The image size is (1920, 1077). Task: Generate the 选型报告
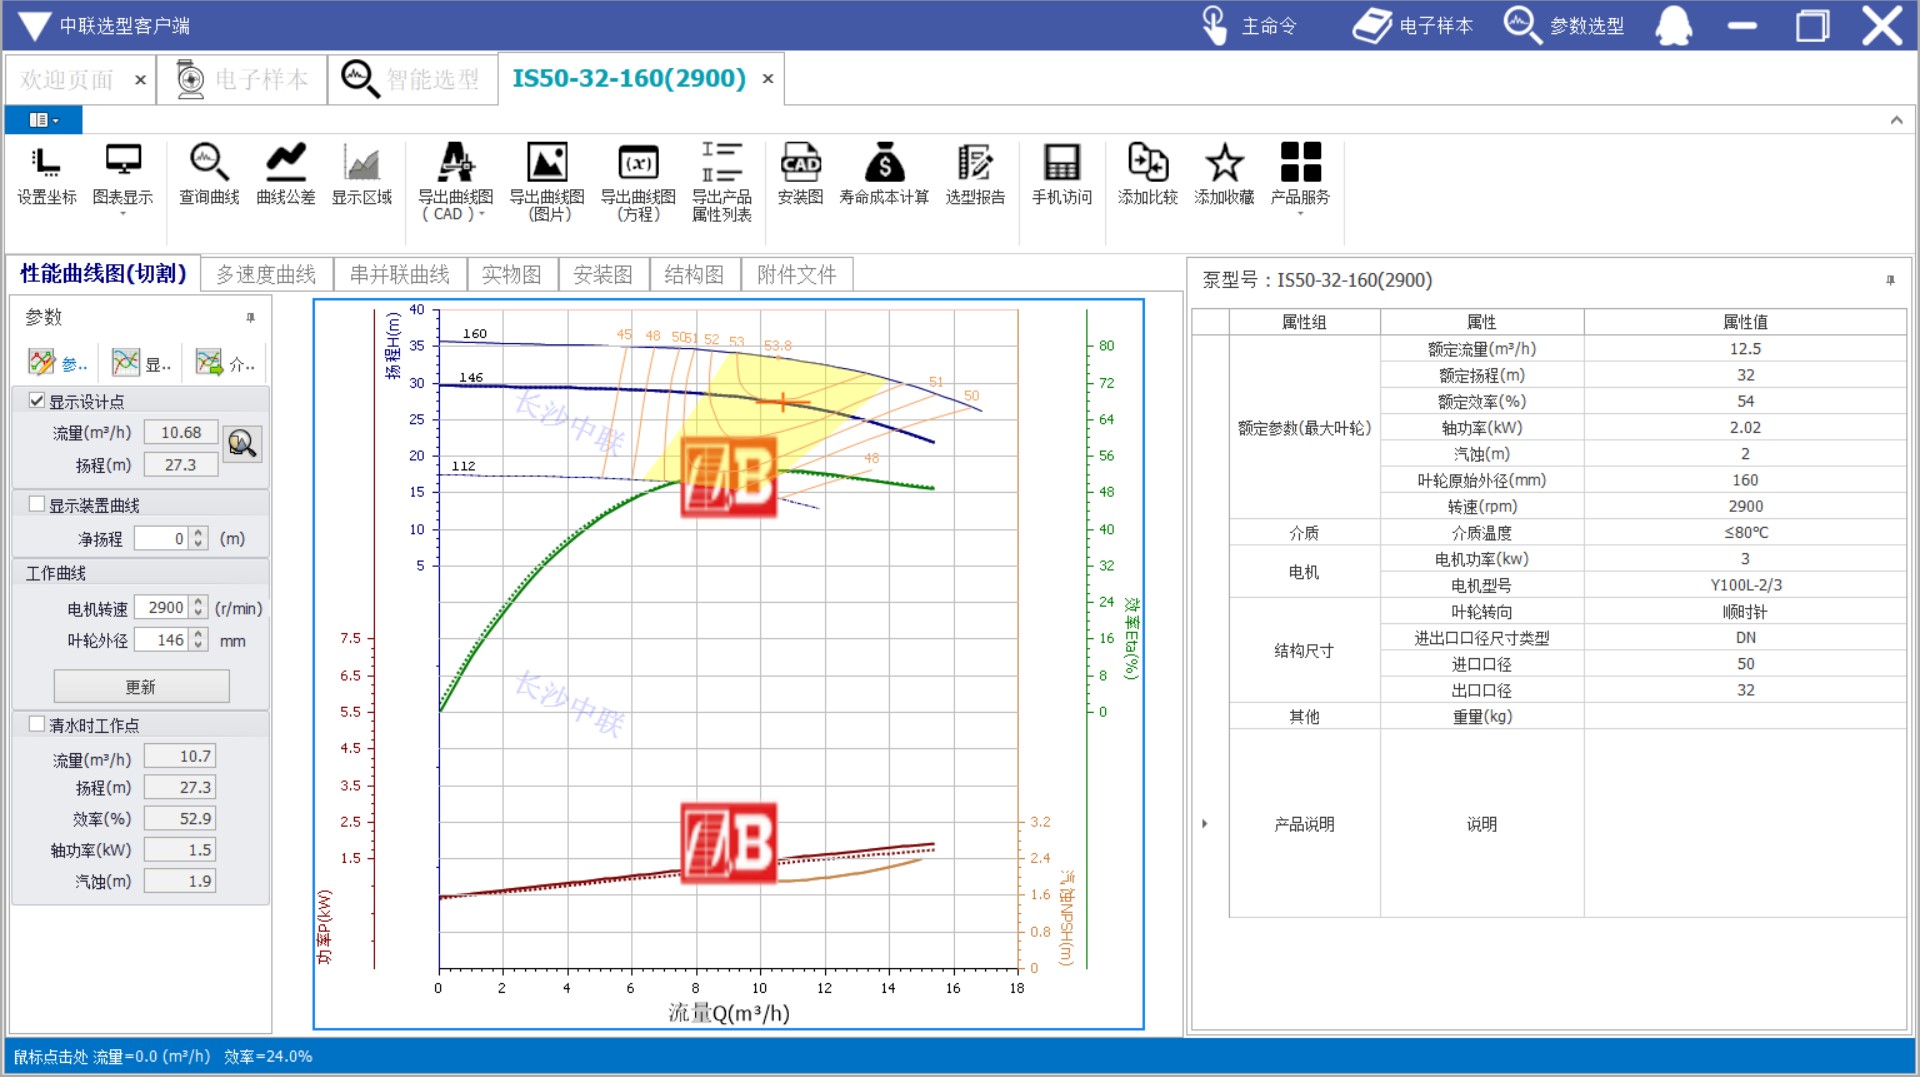coord(975,176)
